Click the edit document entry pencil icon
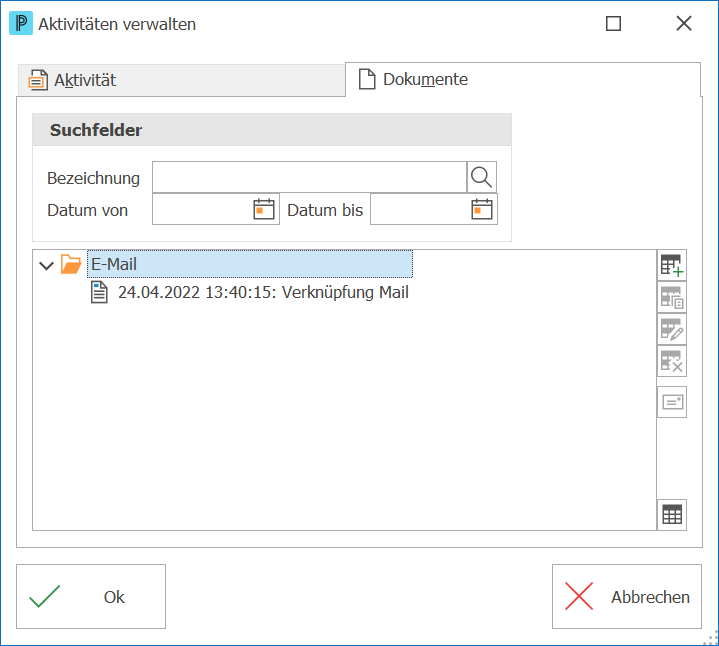The image size is (719, 646). click(672, 330)
